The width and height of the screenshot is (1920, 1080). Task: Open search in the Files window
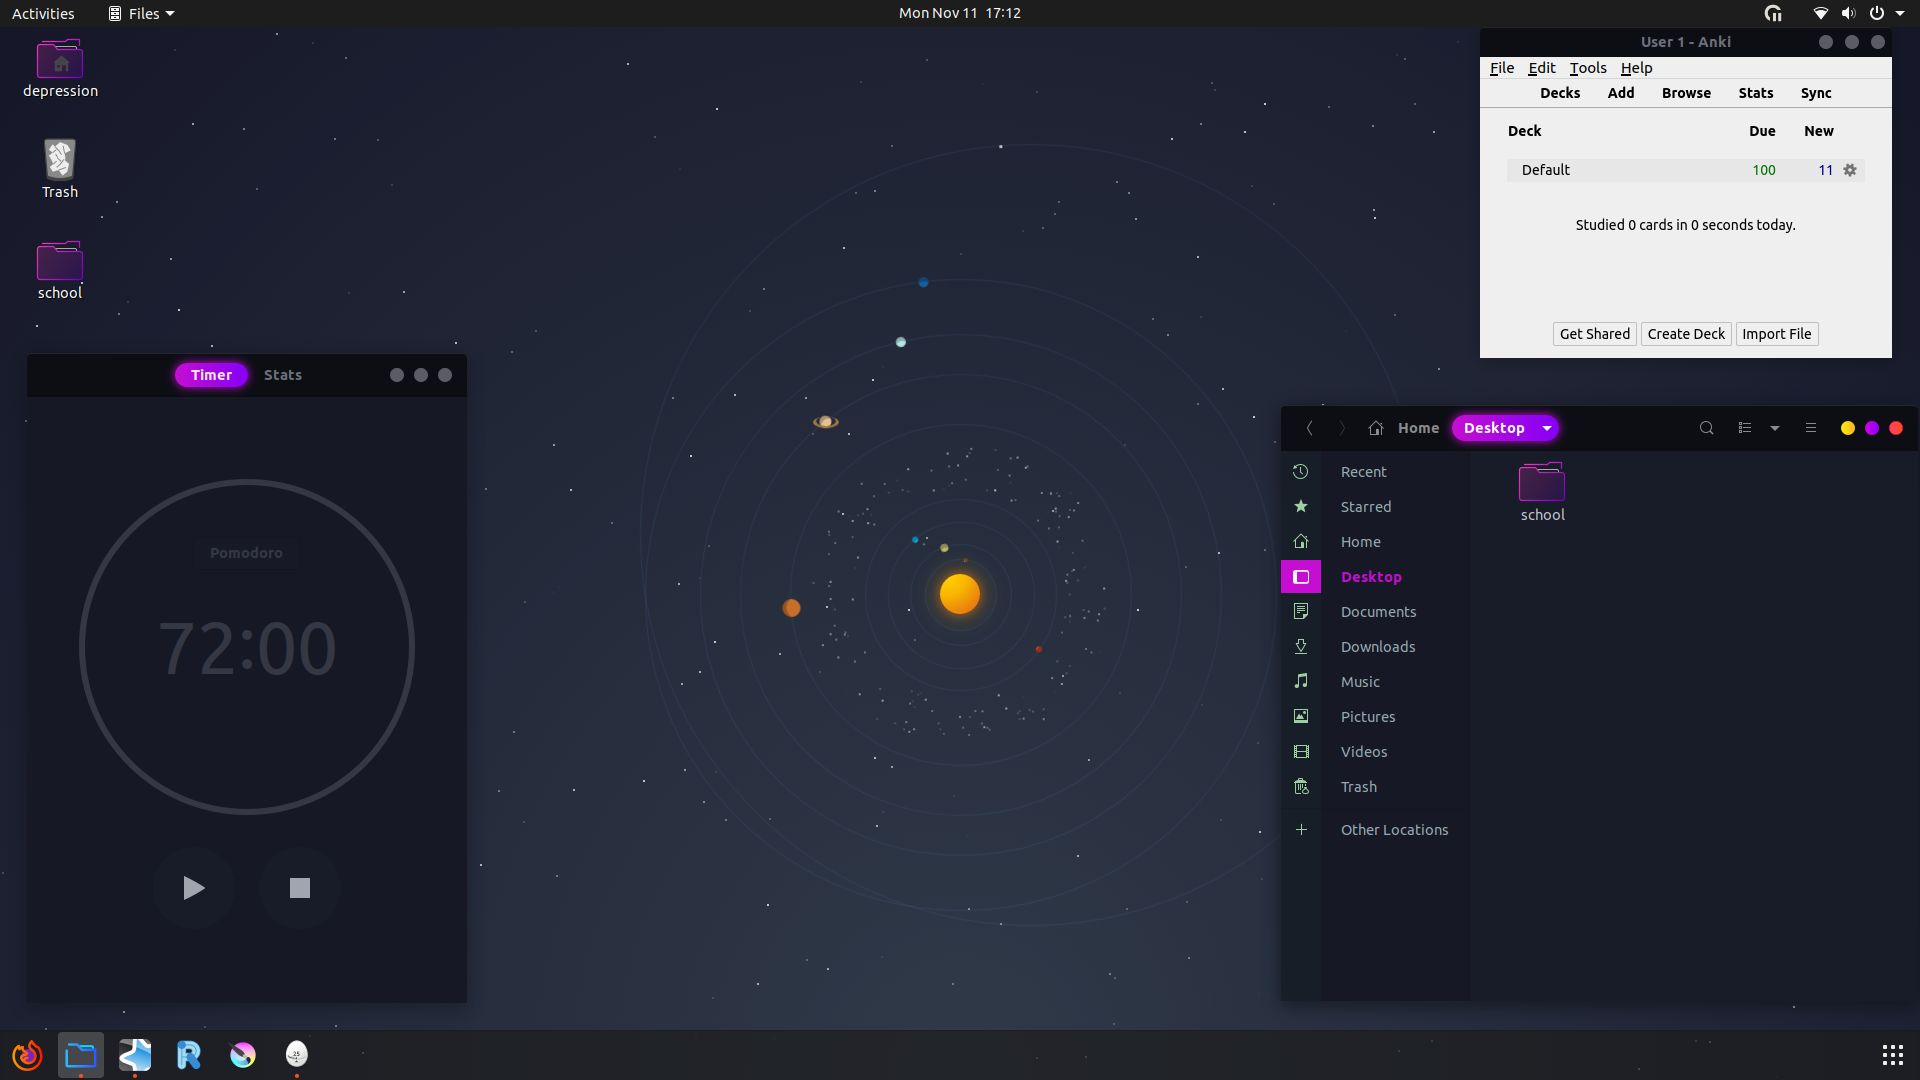pyautogui.click(x=1706, y=427)
